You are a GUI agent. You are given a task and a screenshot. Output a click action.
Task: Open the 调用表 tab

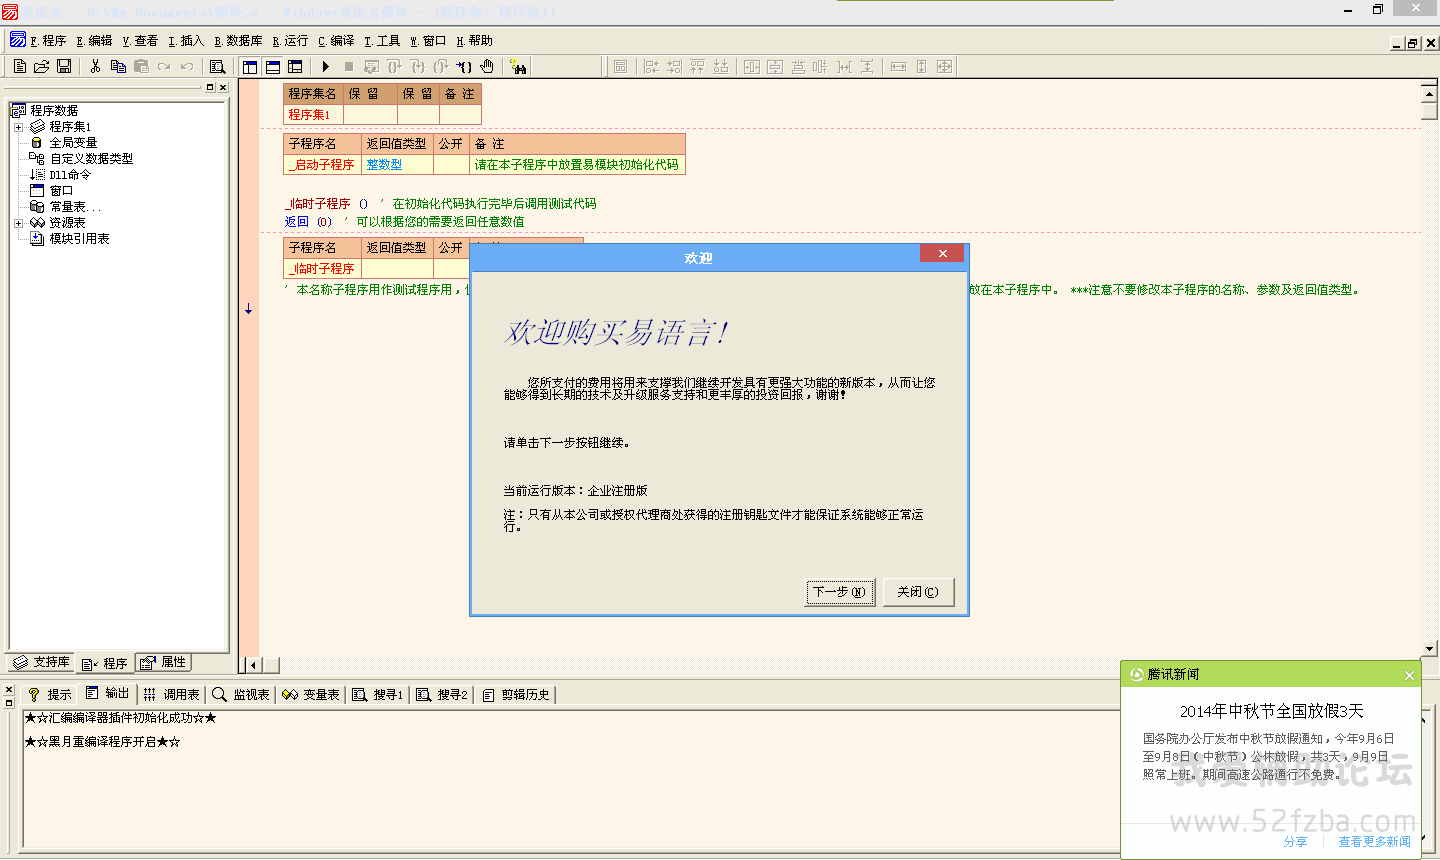click(x=171, y=694)
